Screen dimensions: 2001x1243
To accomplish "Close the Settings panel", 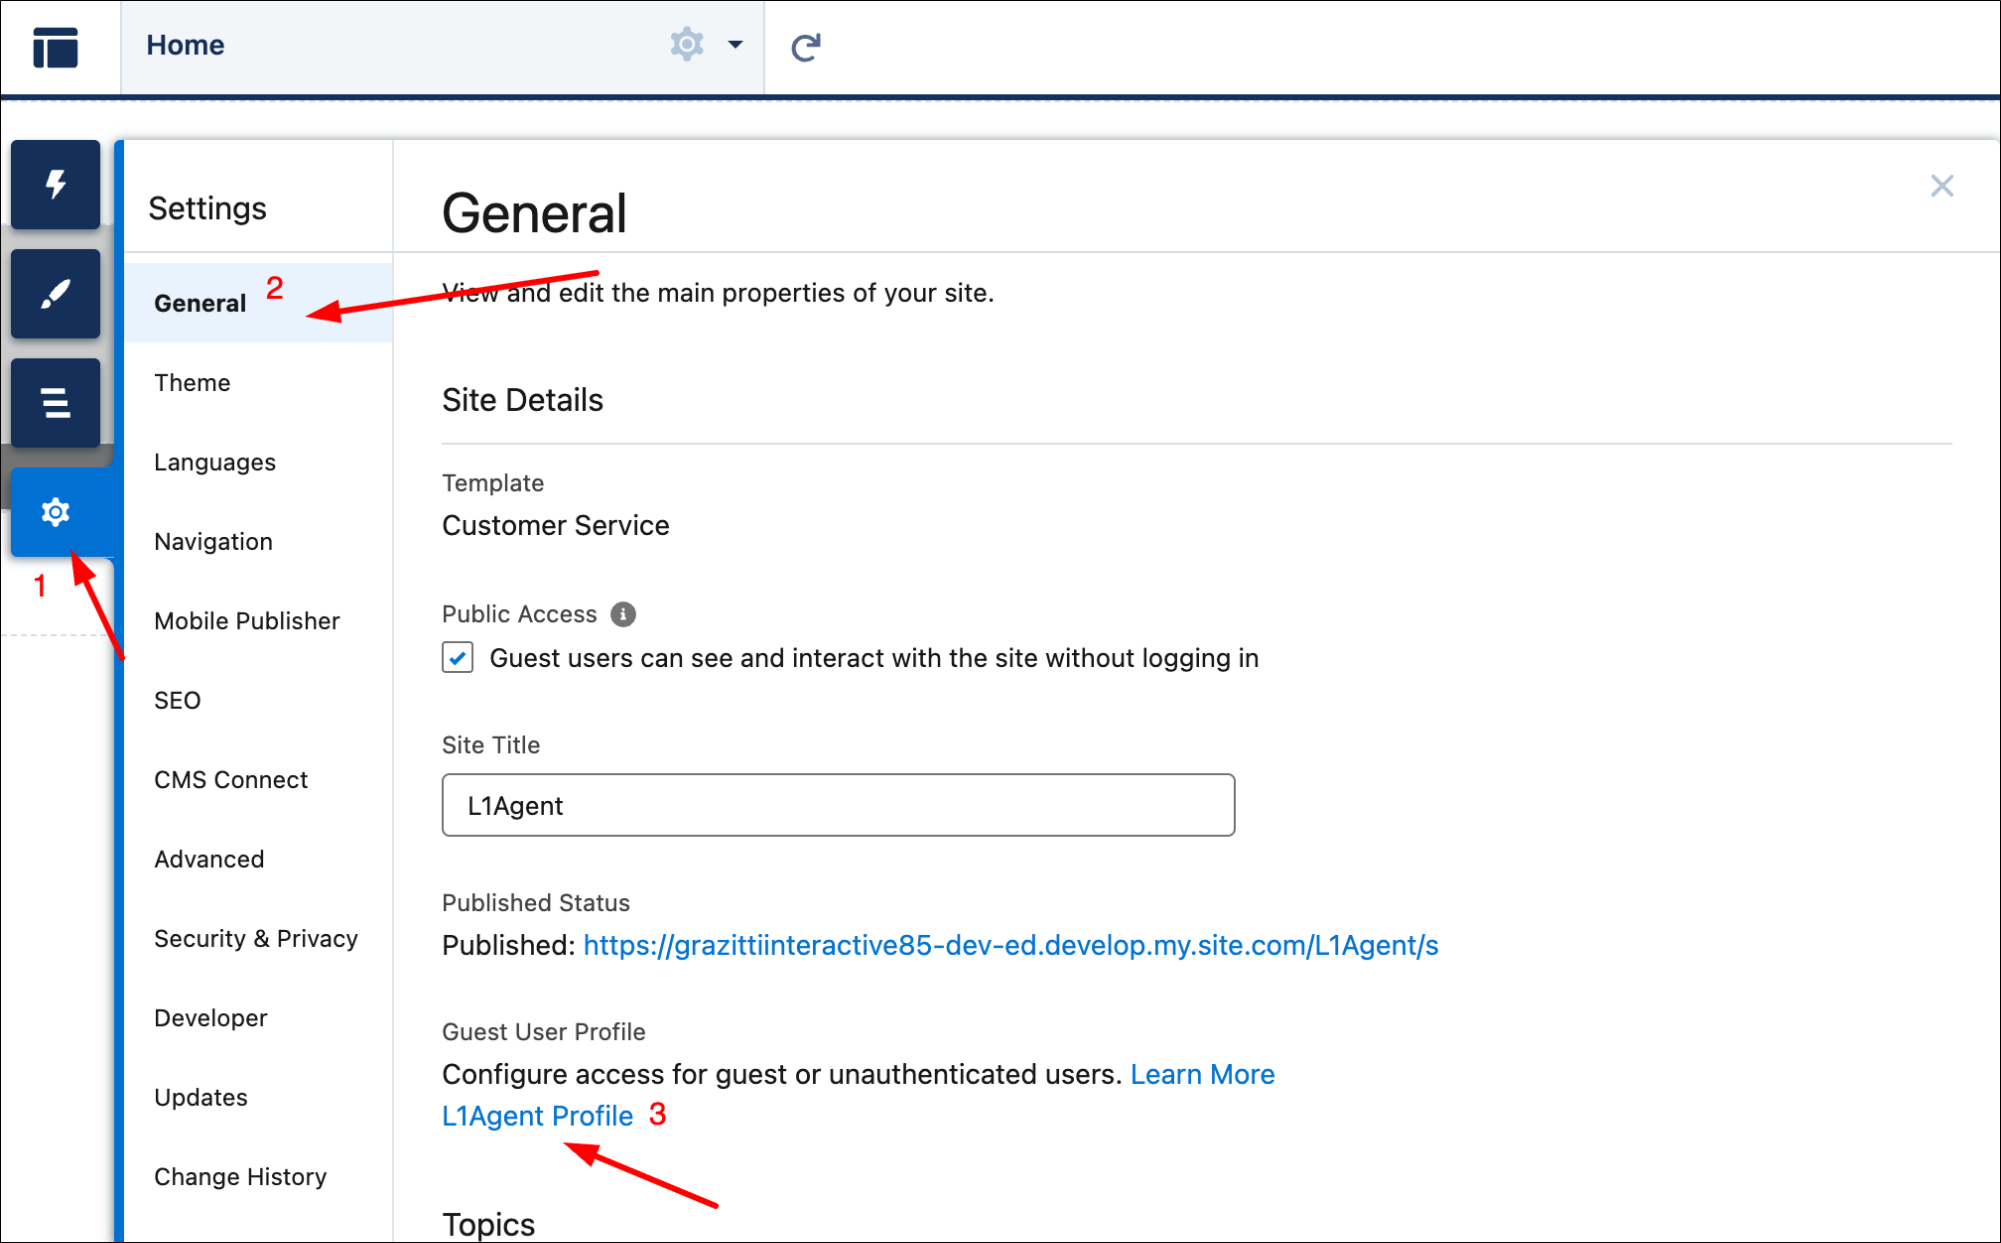I will (1941, 186).
